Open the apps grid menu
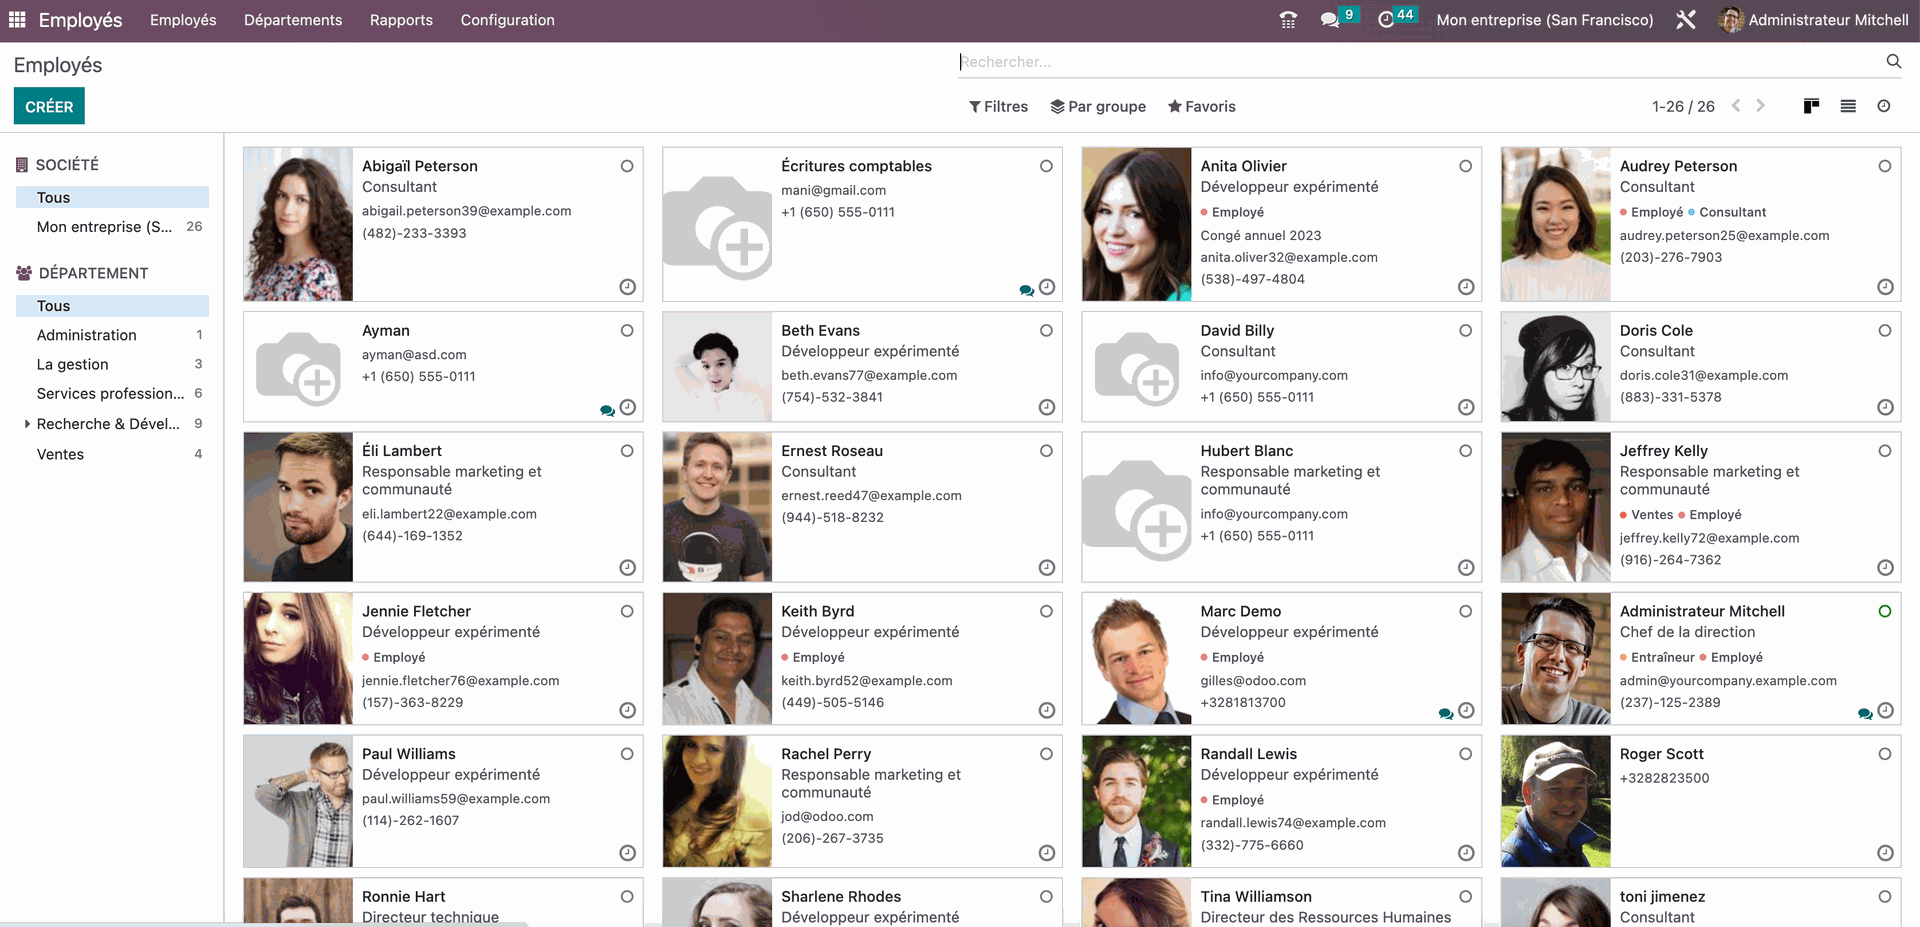1920x927 pixels. tap(17, 20)
